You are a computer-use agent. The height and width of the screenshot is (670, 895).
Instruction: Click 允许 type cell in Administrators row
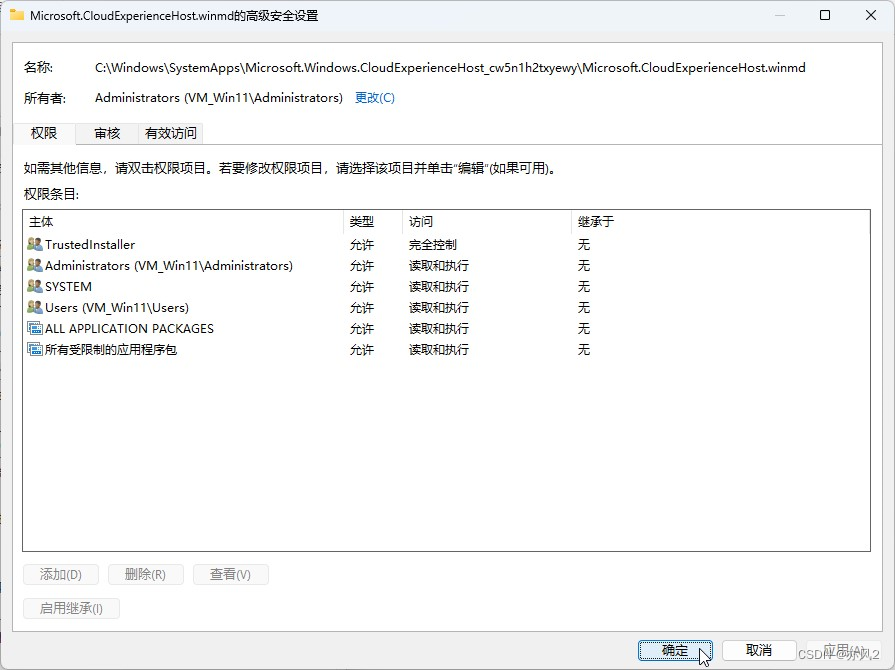[x=362, y=266]
